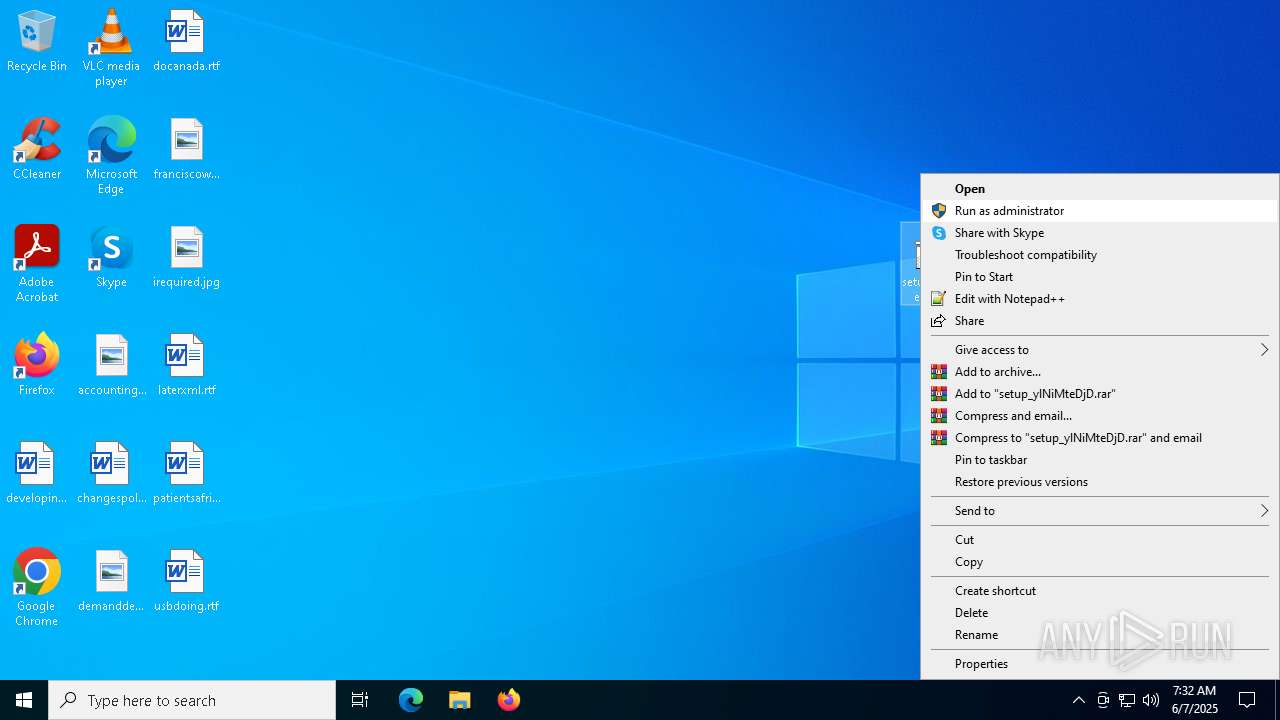Click the taskbar search box

coord(192,700)
